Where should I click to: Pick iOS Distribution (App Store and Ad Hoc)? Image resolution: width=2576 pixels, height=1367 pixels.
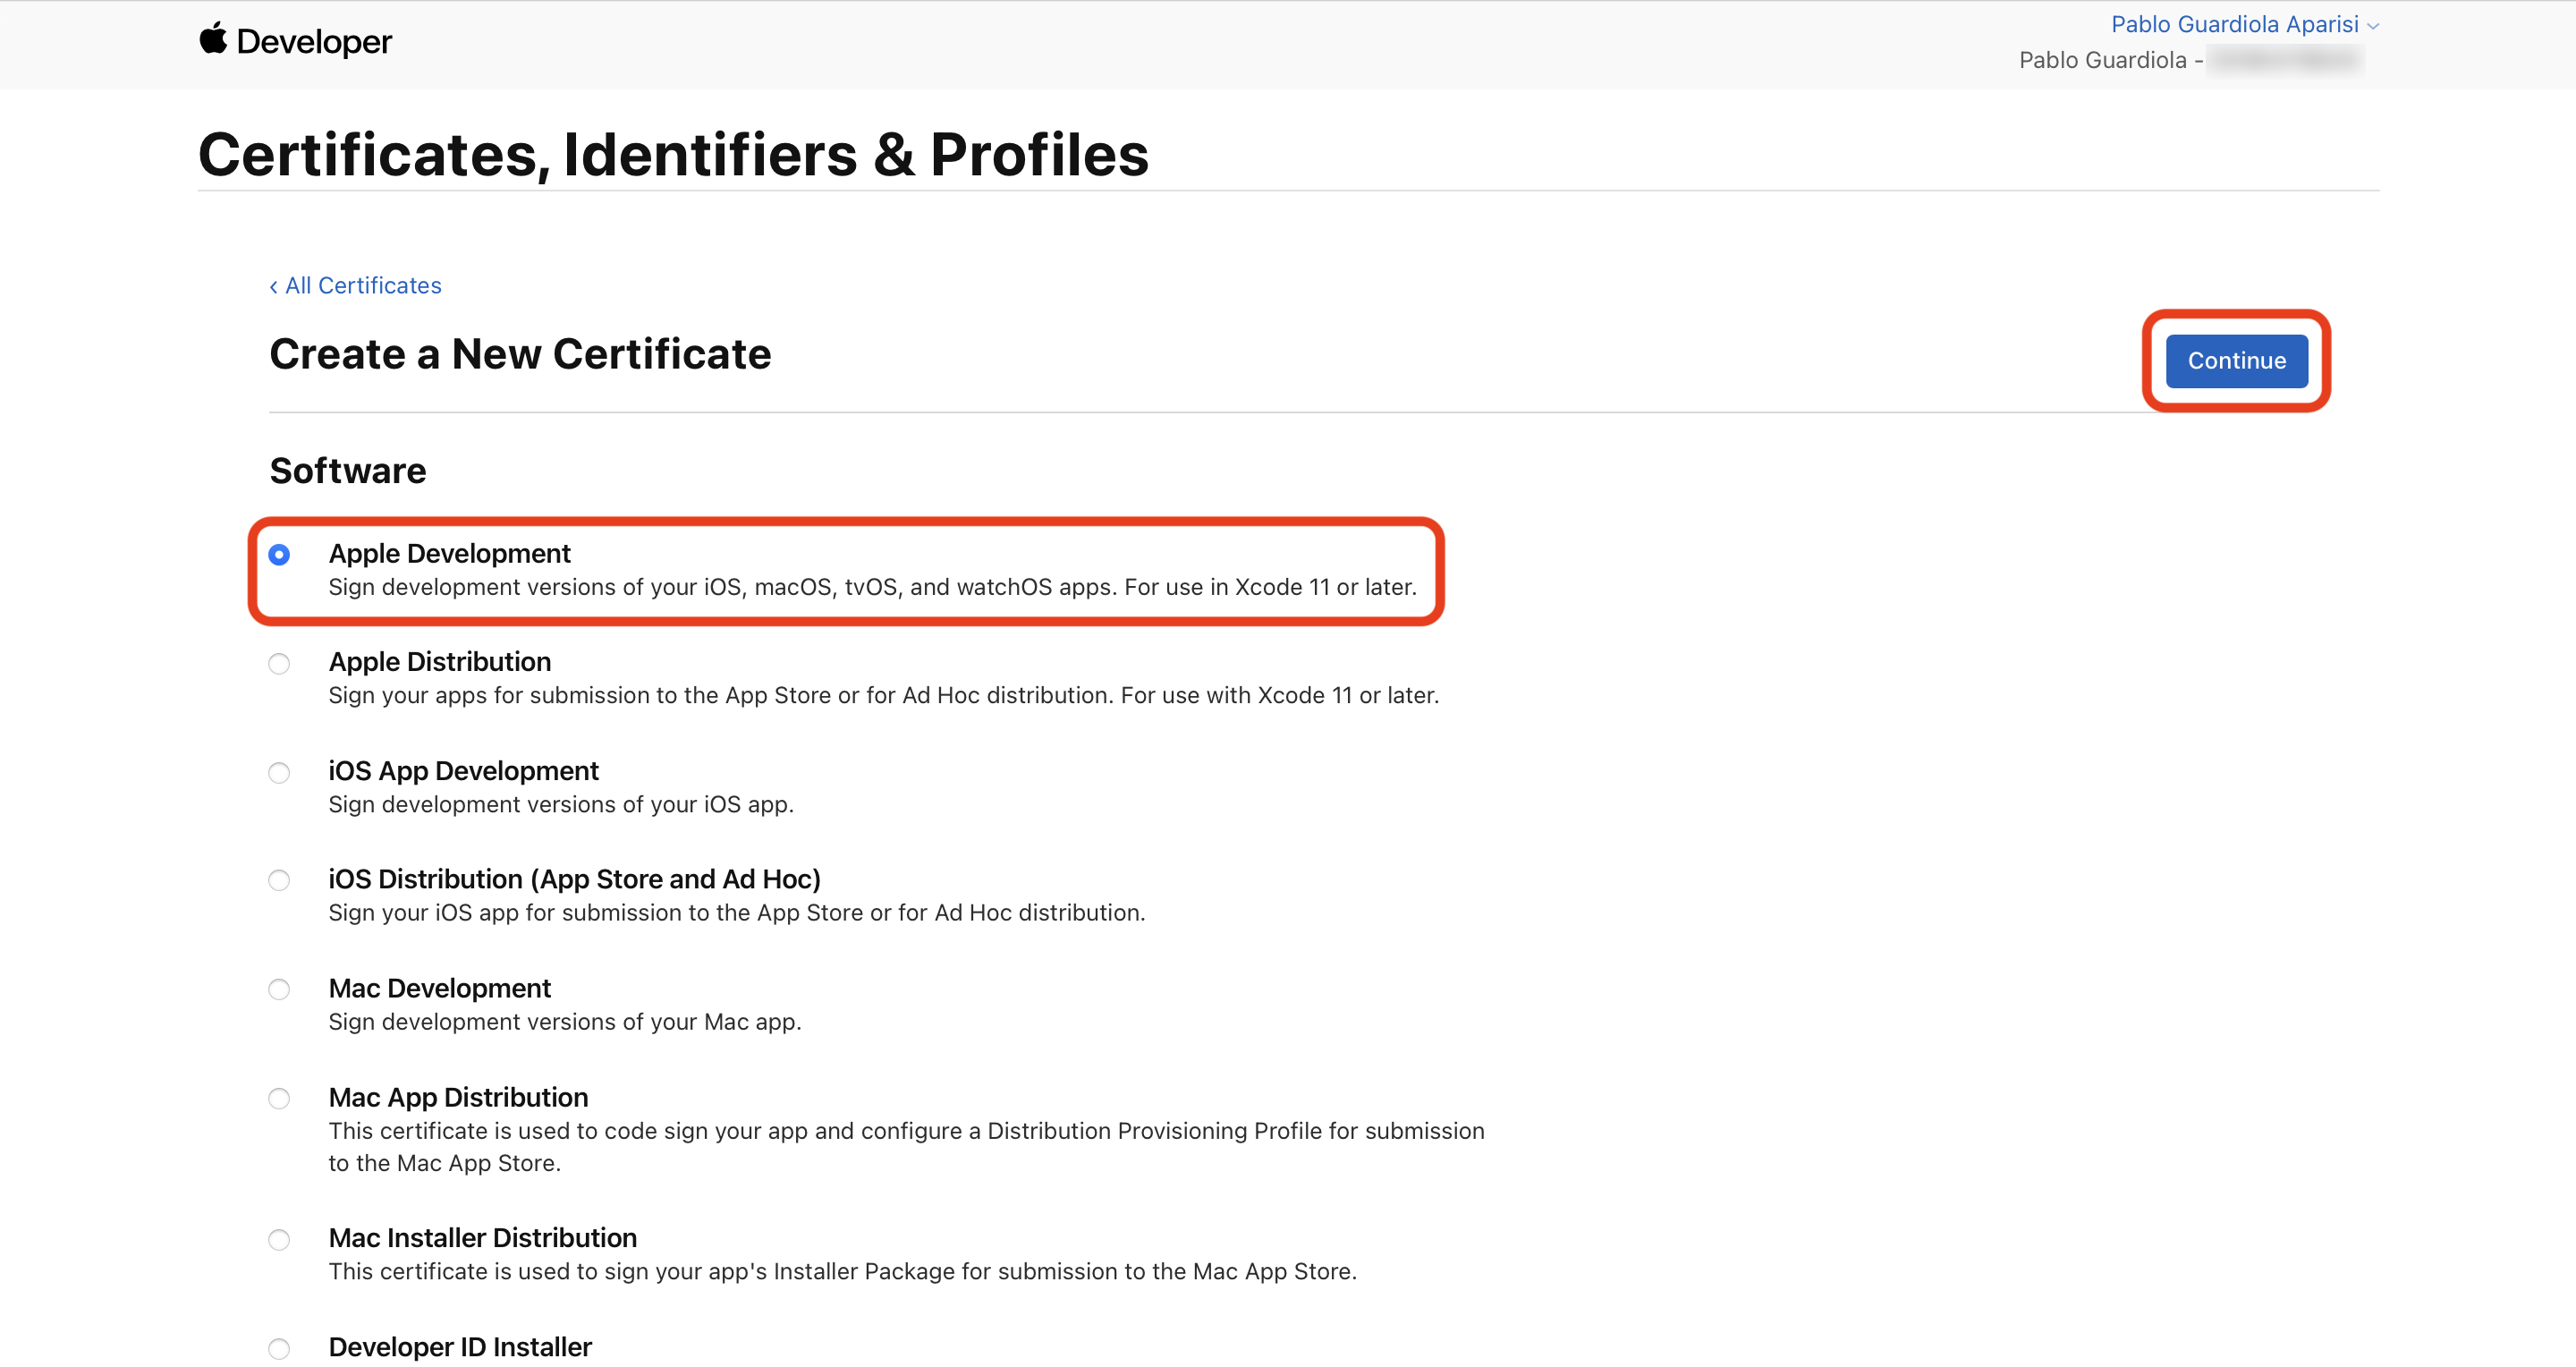[279, 881]
